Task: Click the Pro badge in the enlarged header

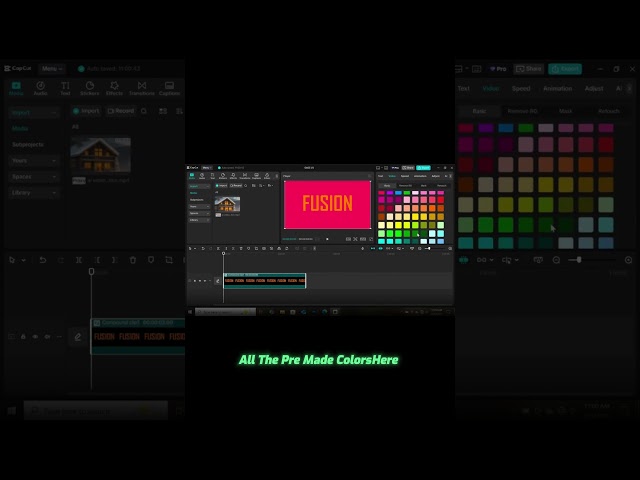Action: pos(498,69)
